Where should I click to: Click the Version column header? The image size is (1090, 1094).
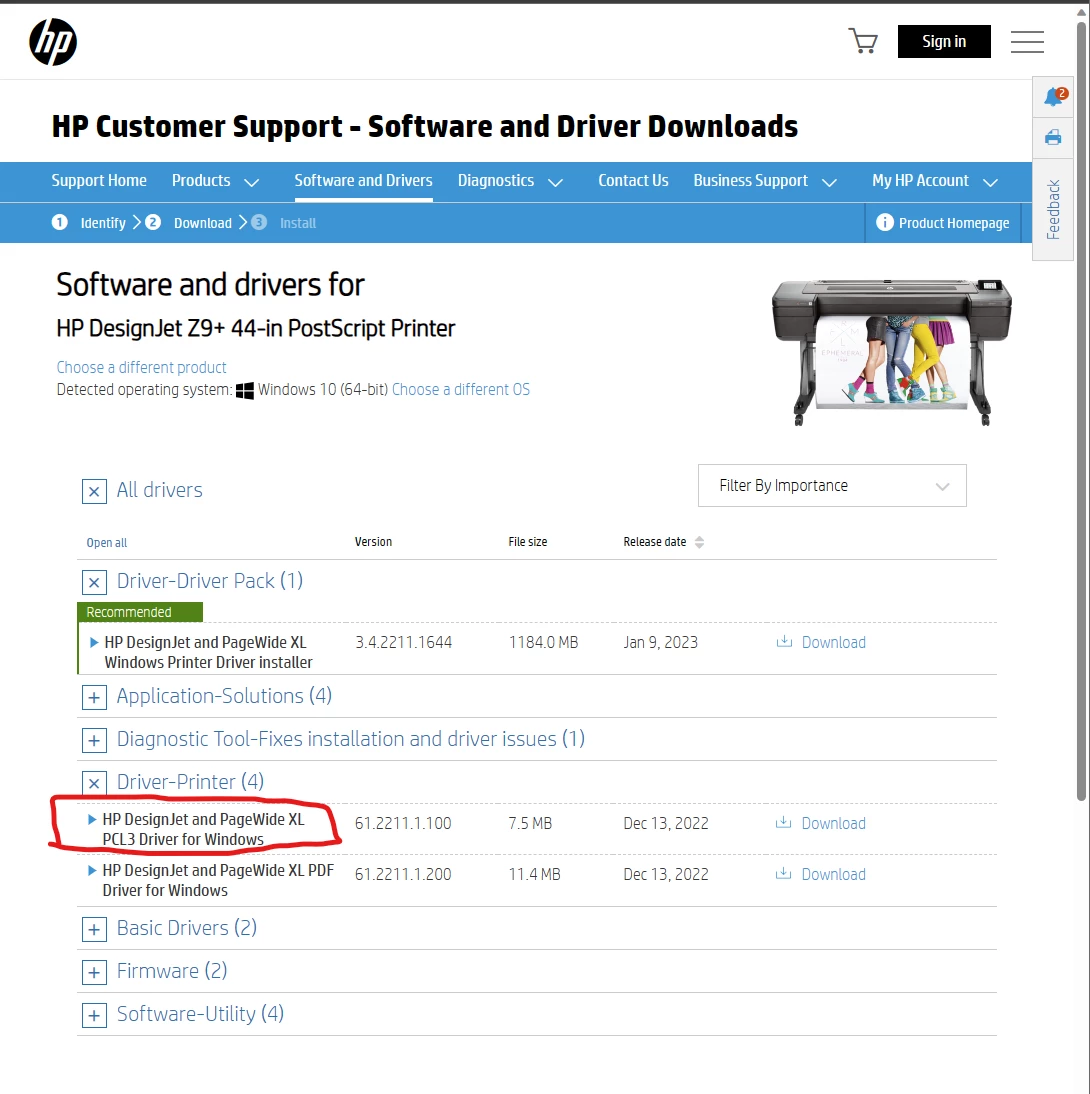point(373,541)
